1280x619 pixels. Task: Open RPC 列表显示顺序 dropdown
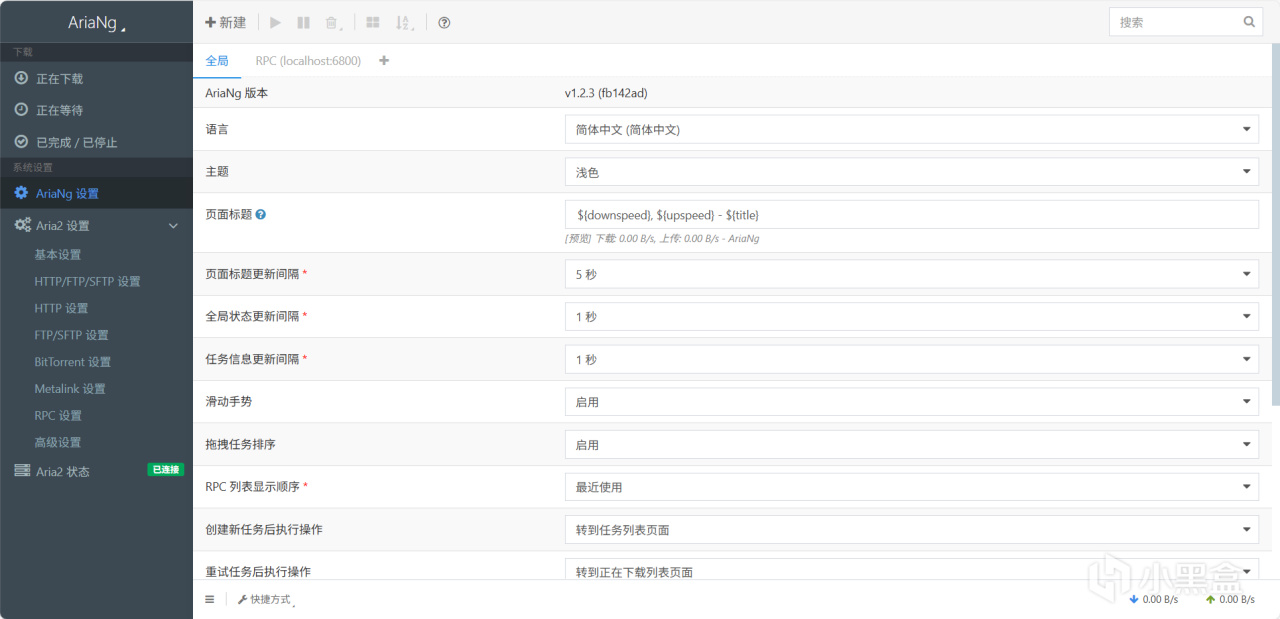(x=912, y=487)
